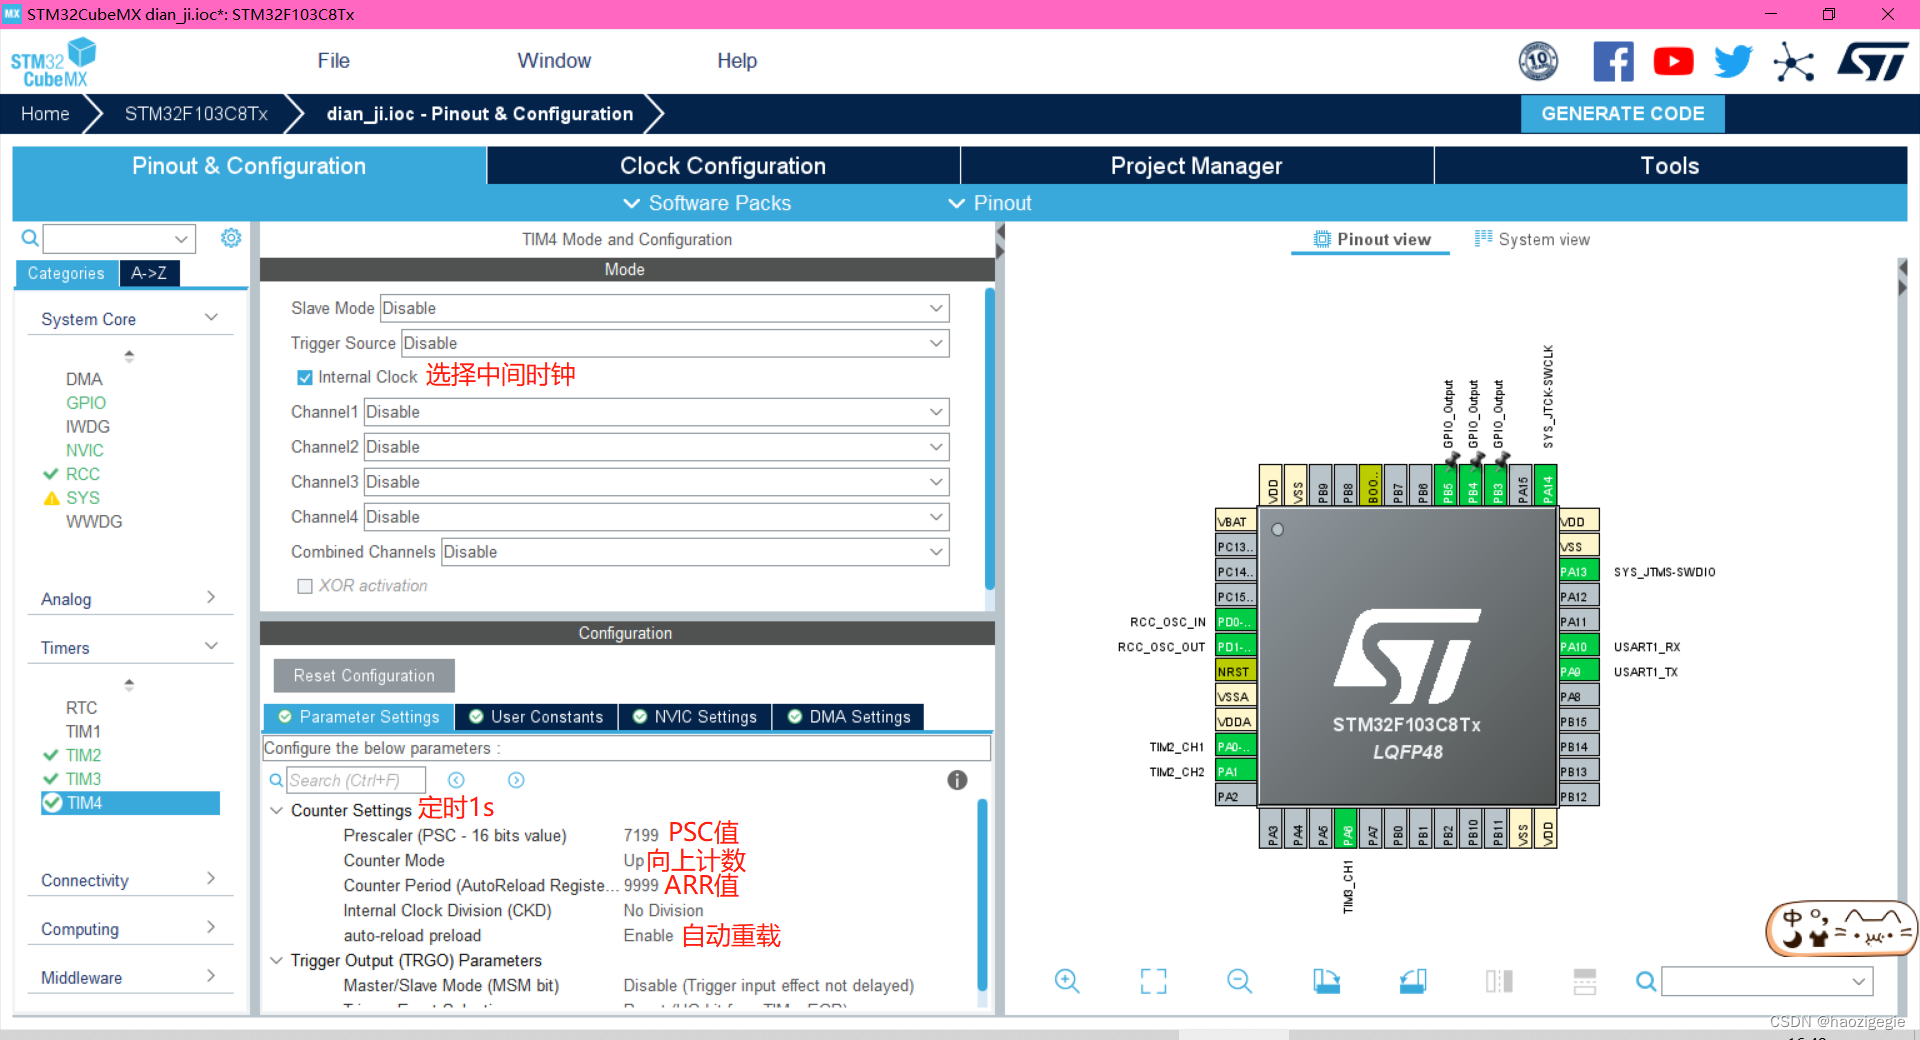Open the File menu
Viewport: 1920px width, 1040px height.
333,61
